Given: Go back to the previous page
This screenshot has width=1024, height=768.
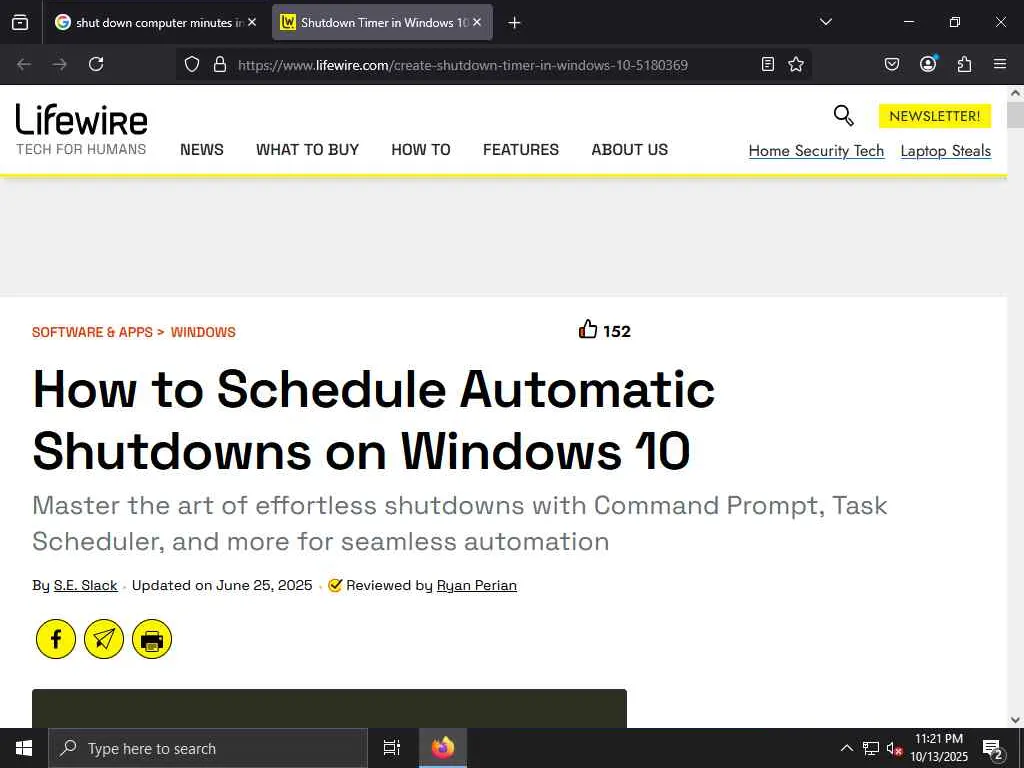Looking at the screenshot, I should [24, 64].
